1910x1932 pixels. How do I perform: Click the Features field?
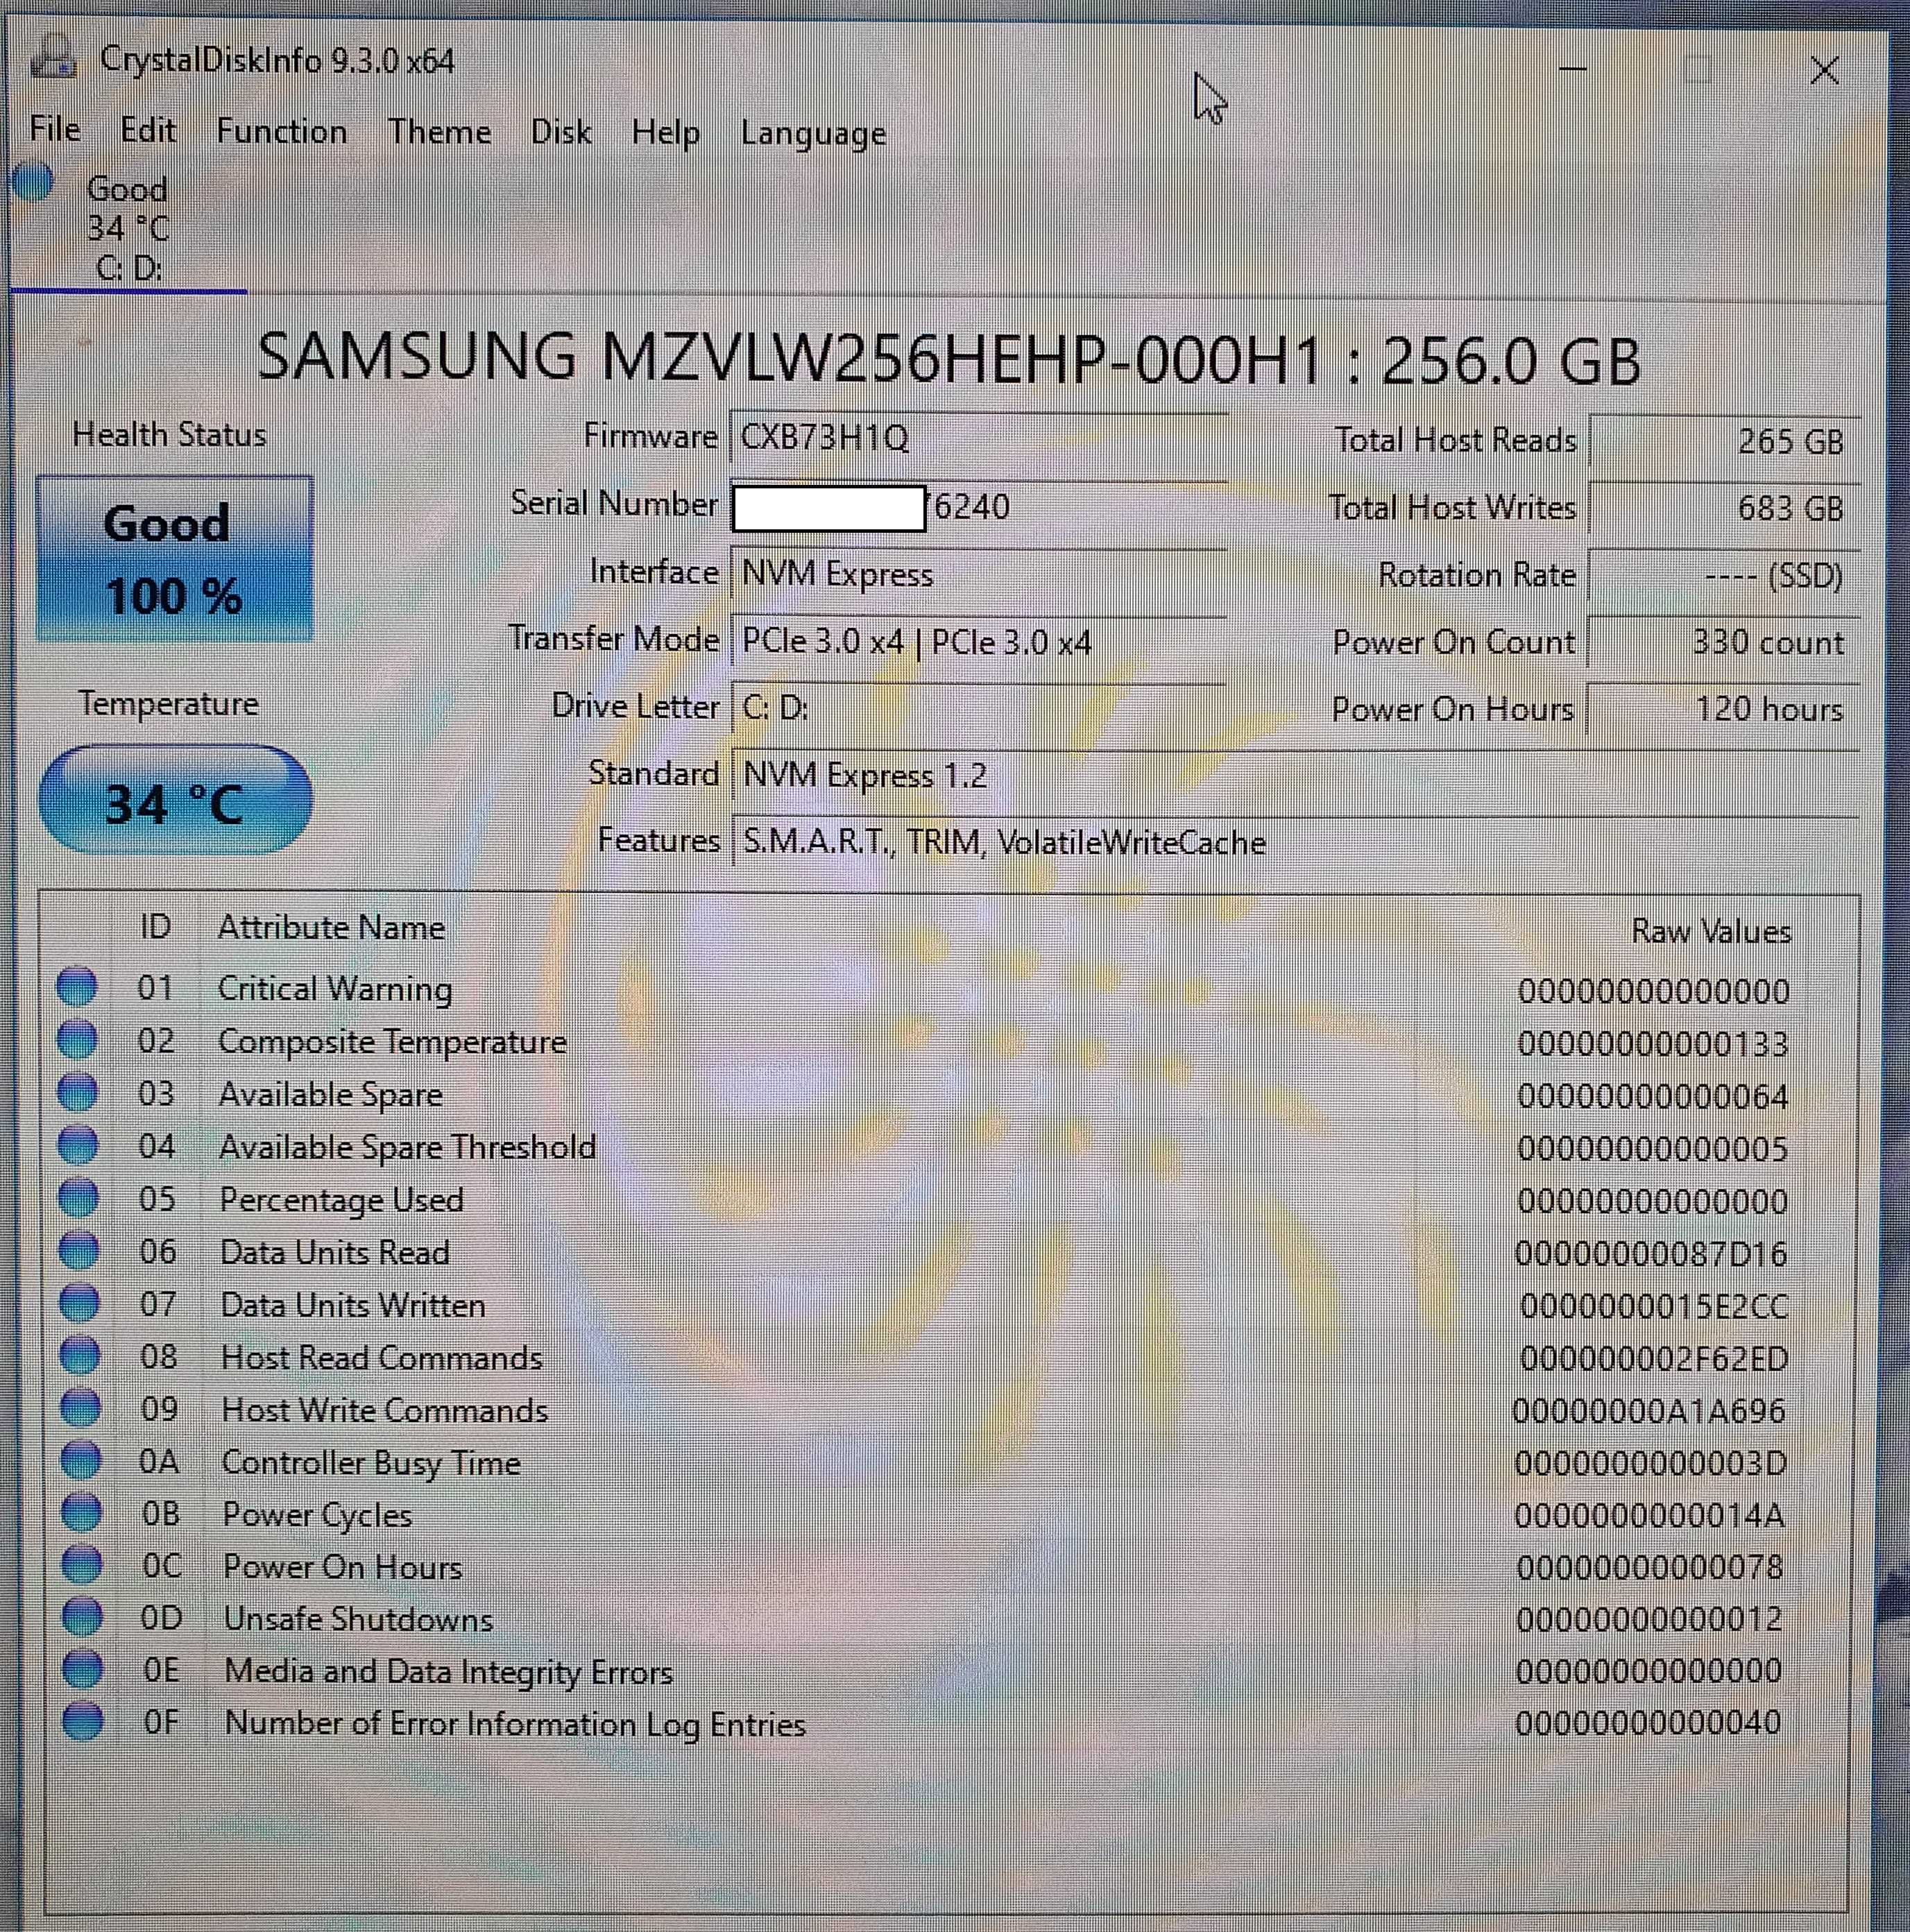(1295, 843)
